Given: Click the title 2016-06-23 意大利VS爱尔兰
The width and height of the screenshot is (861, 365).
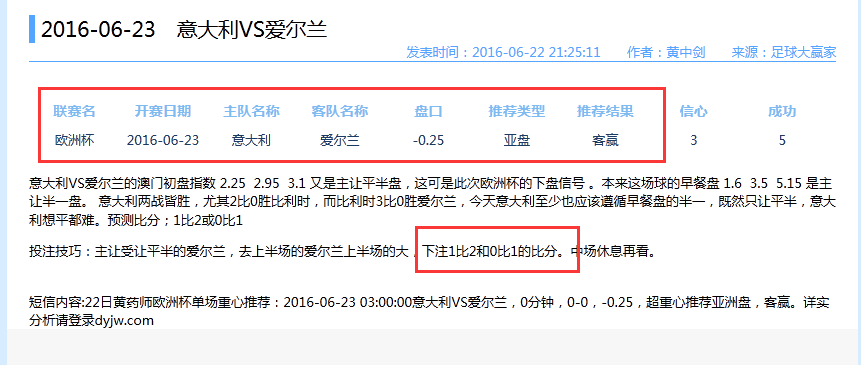Looking at the screenshot, I should click(184, 30).
